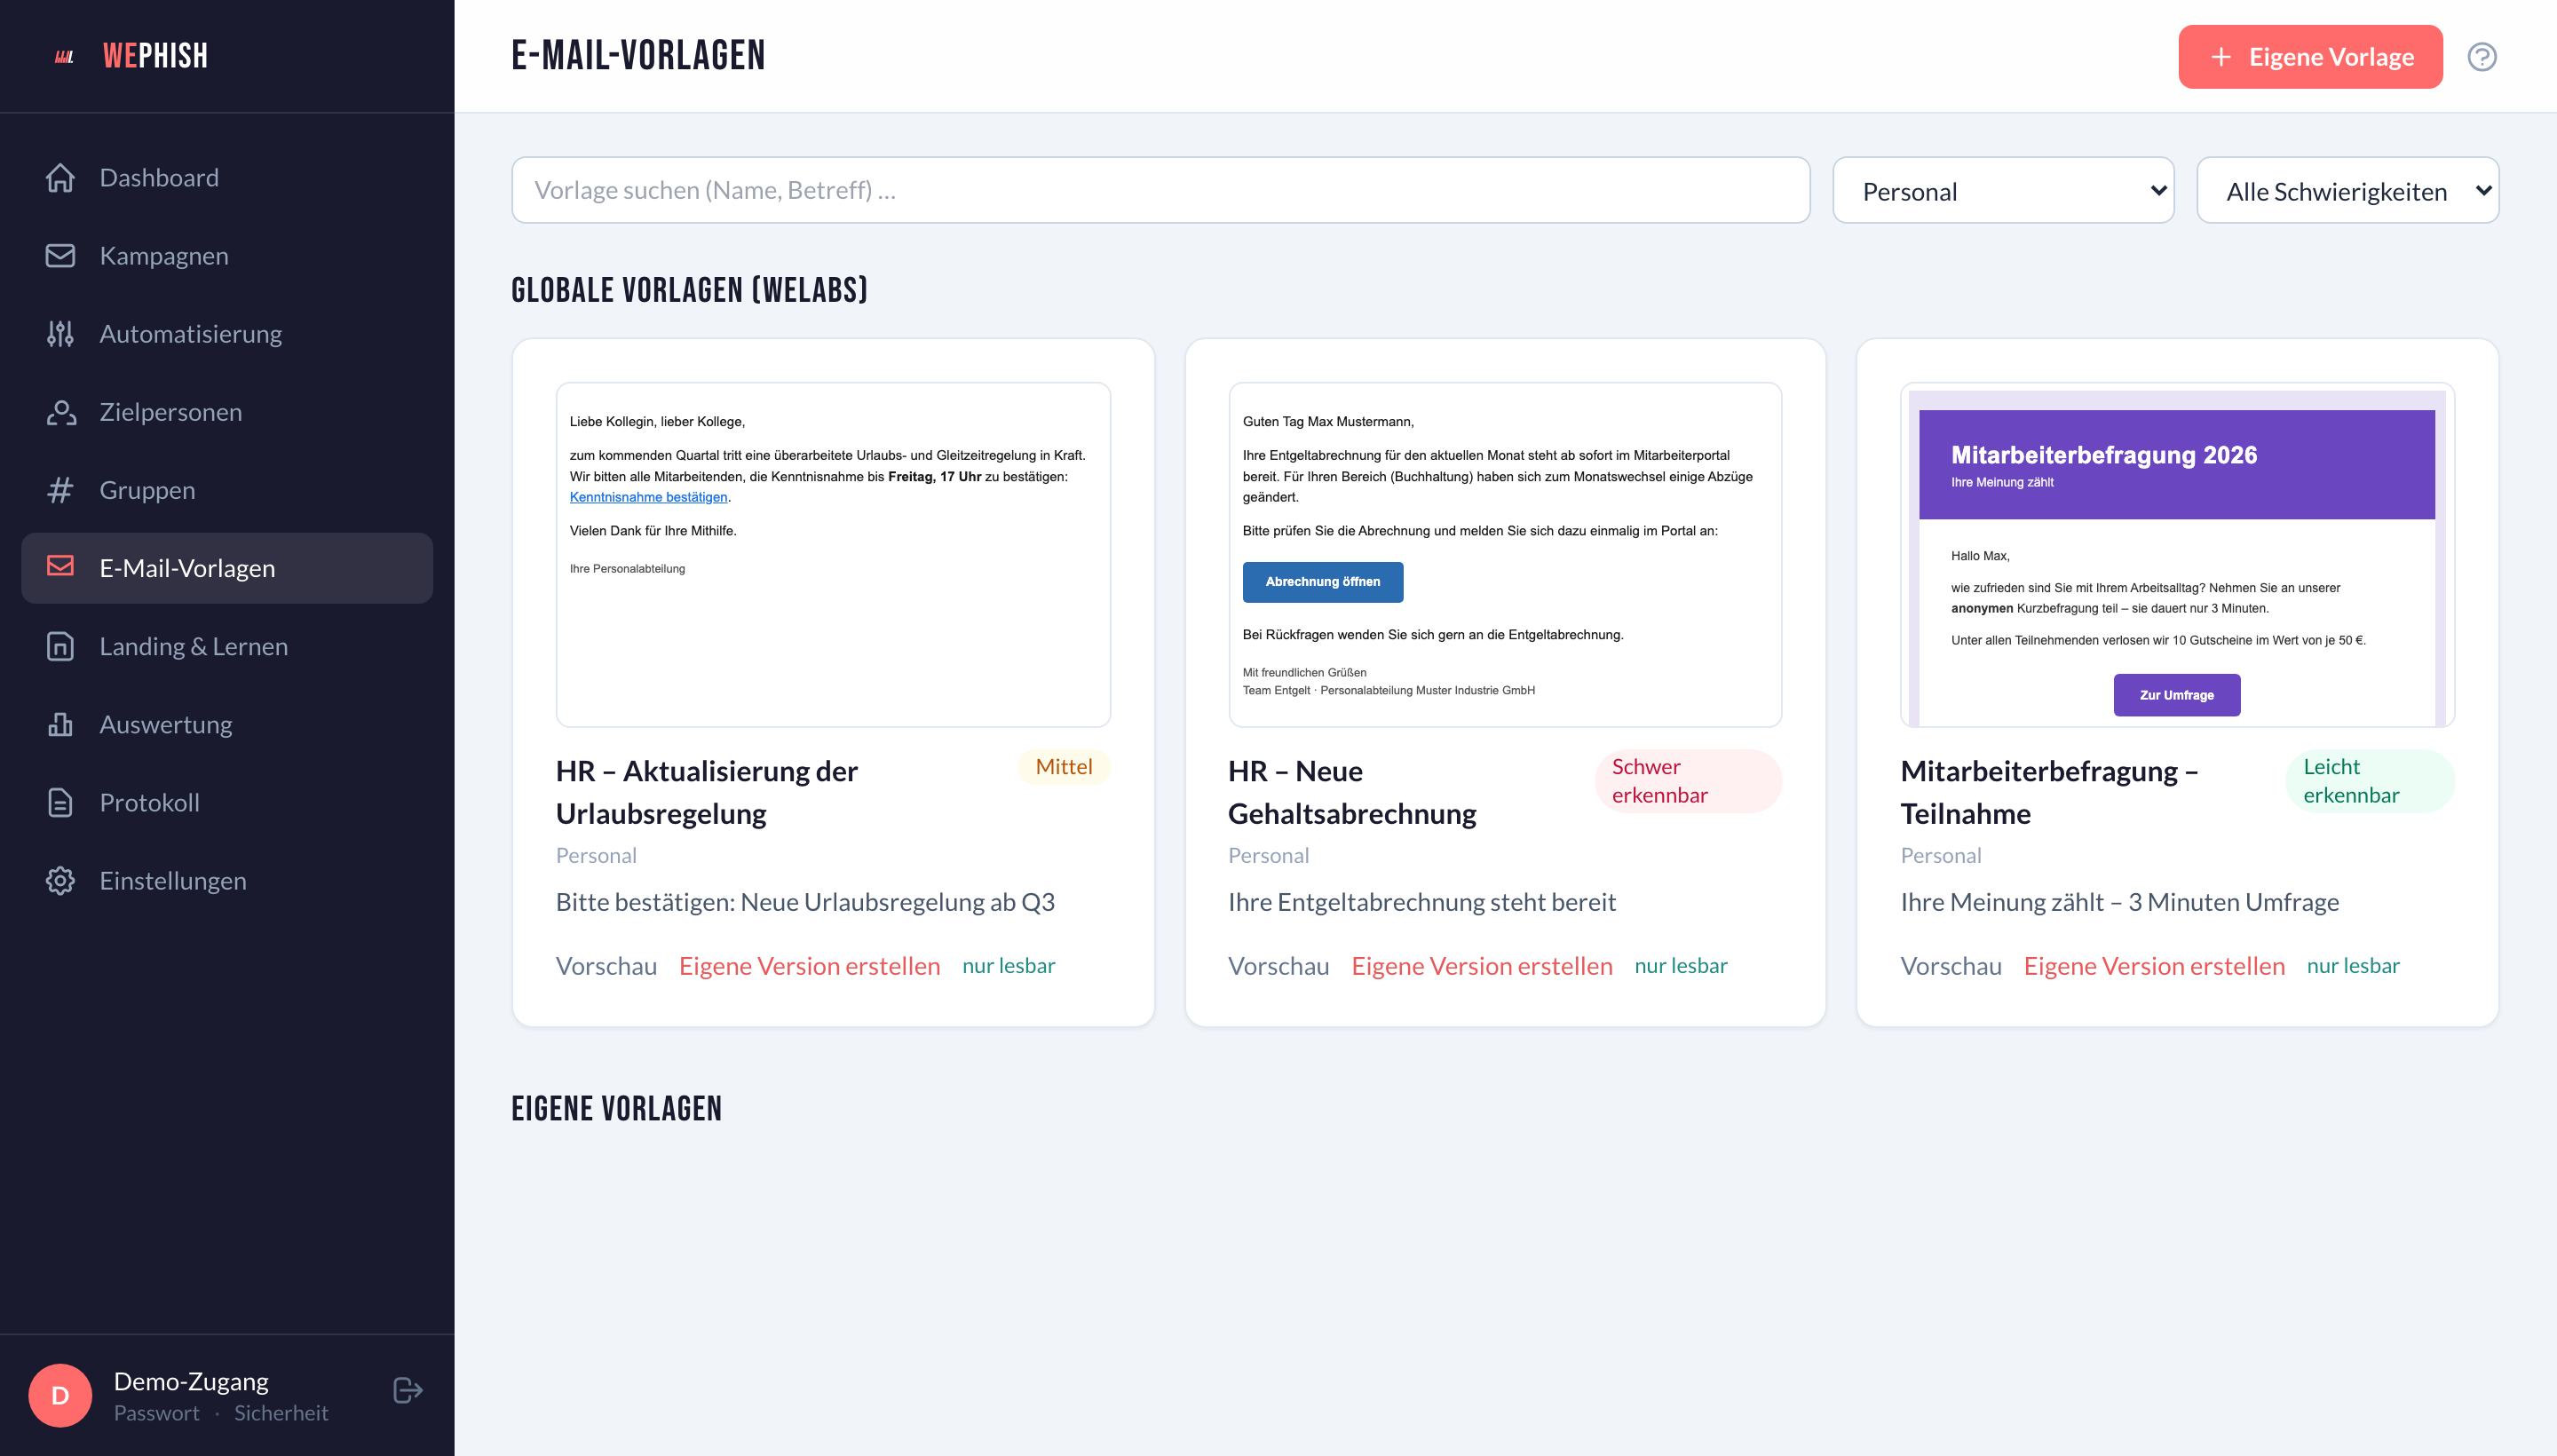The image size is (2557, 1456).
Task: Click the Abrechnung öffnen button in preview
Action: [x=1322, y=582]
